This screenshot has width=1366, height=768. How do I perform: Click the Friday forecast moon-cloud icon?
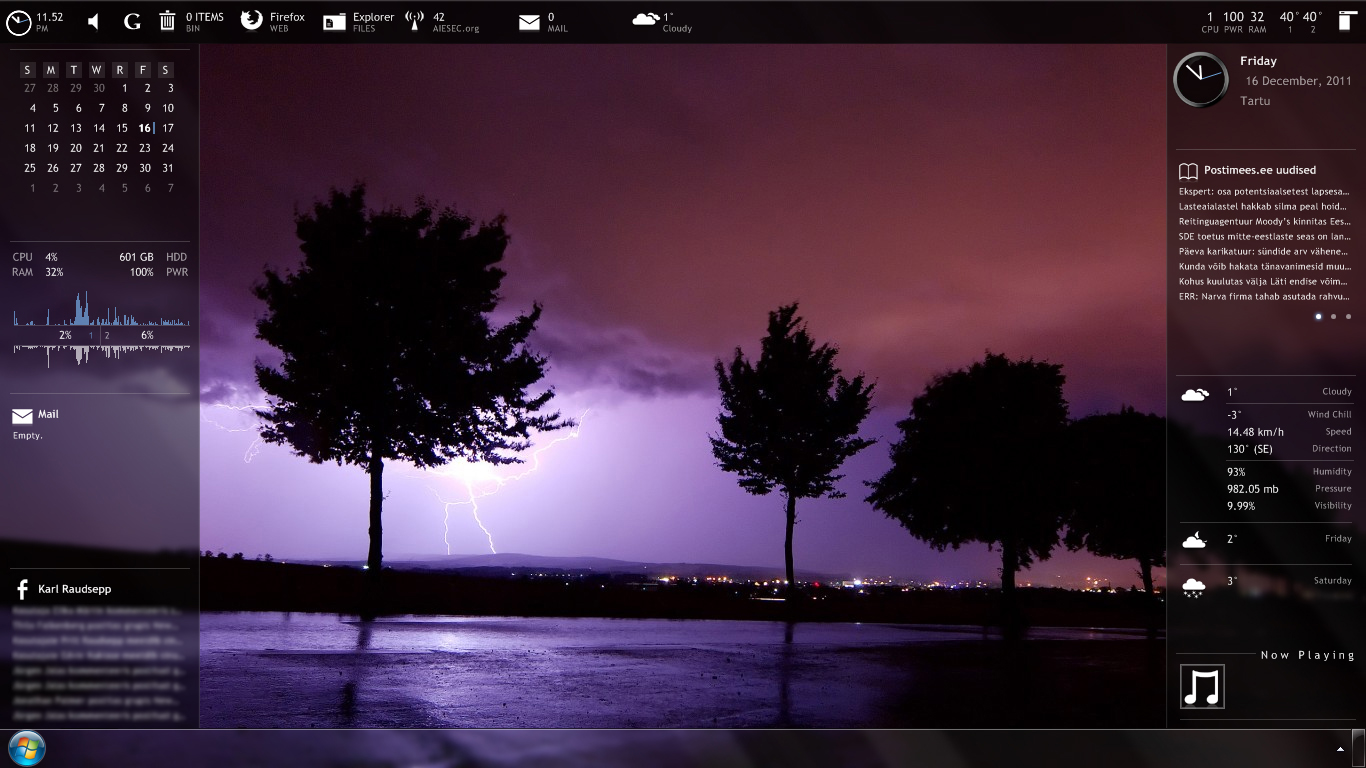click(1194, 541)
